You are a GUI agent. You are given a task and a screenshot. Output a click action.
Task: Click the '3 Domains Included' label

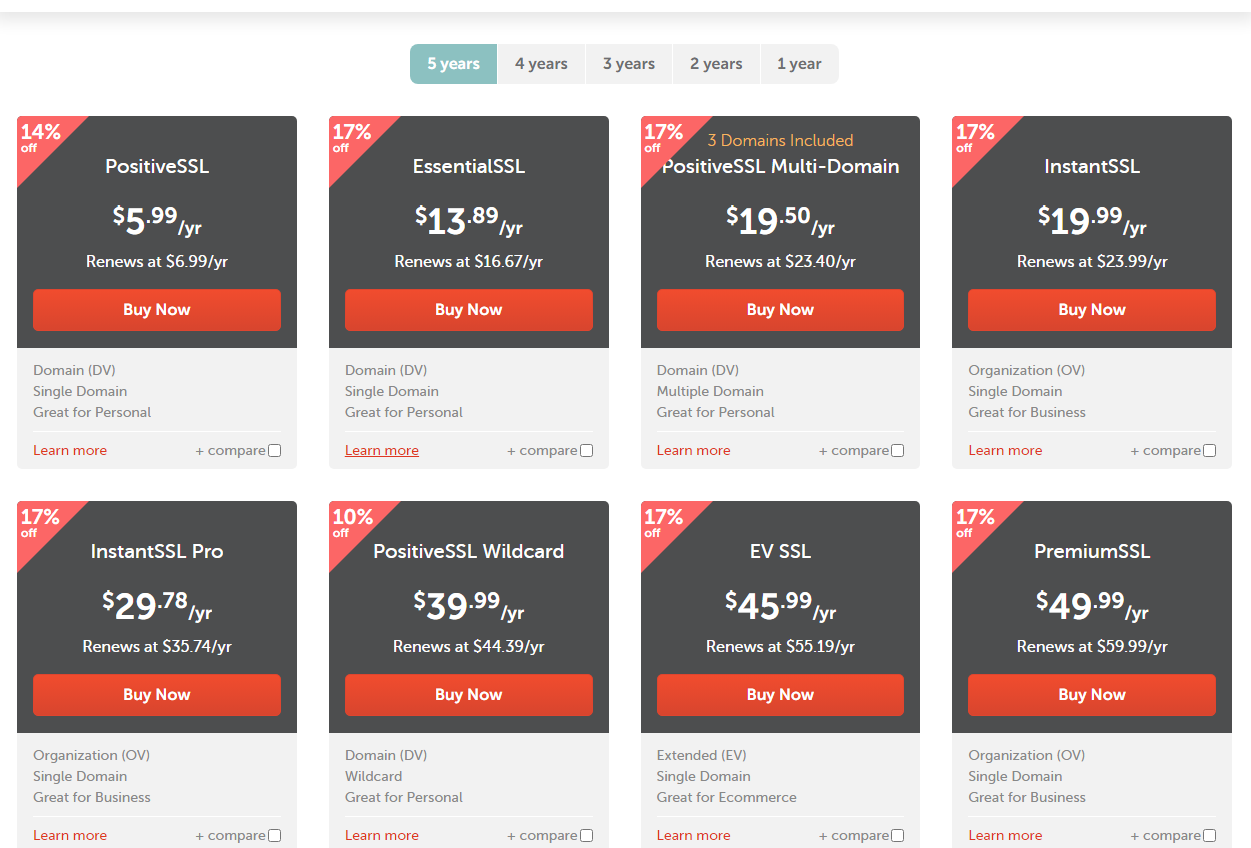780,141
